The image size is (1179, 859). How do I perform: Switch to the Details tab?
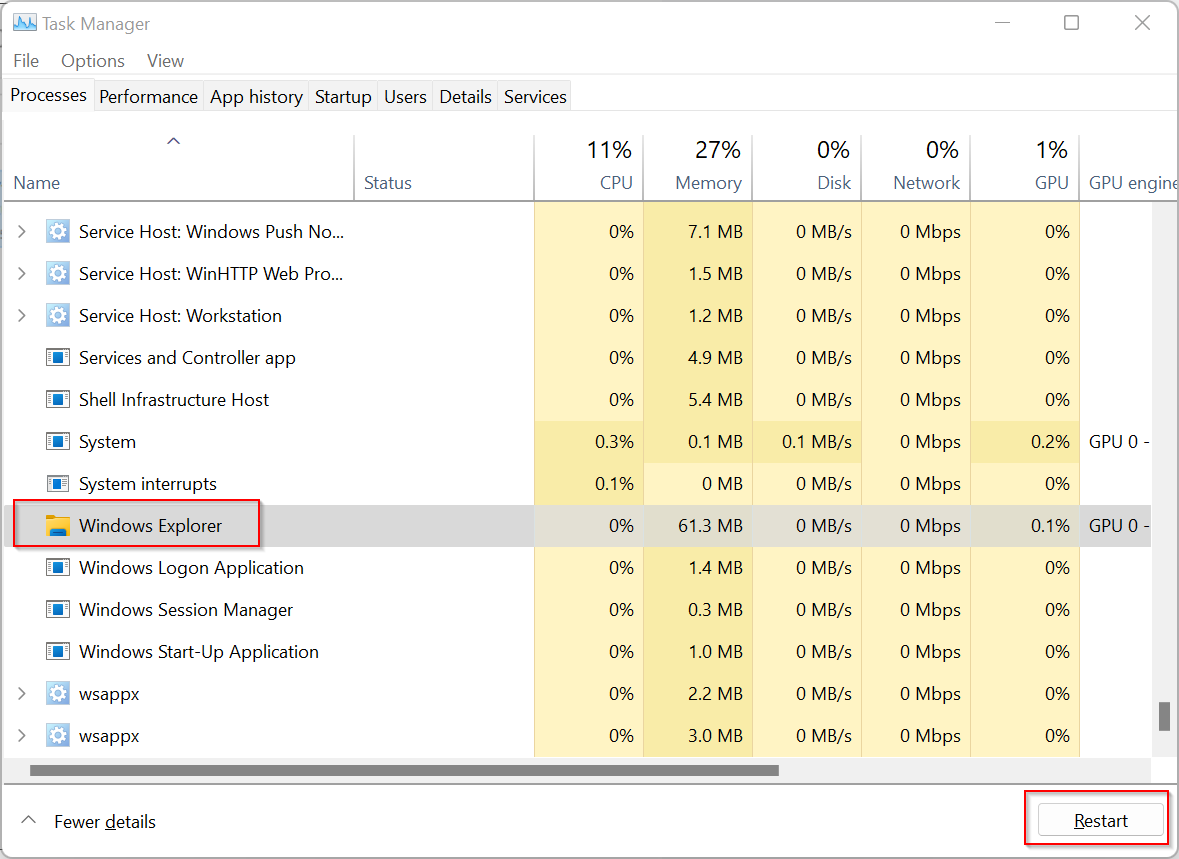point(465,97)
